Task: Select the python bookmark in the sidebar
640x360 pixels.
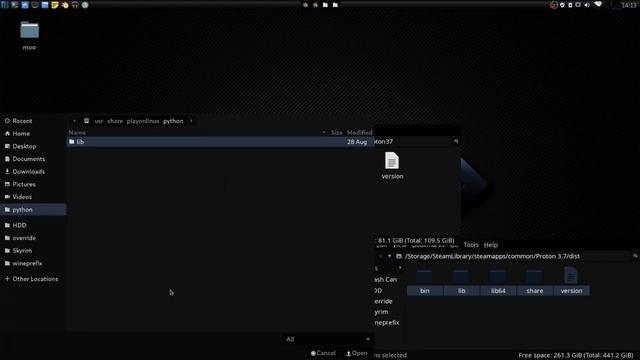Action: 33,209
